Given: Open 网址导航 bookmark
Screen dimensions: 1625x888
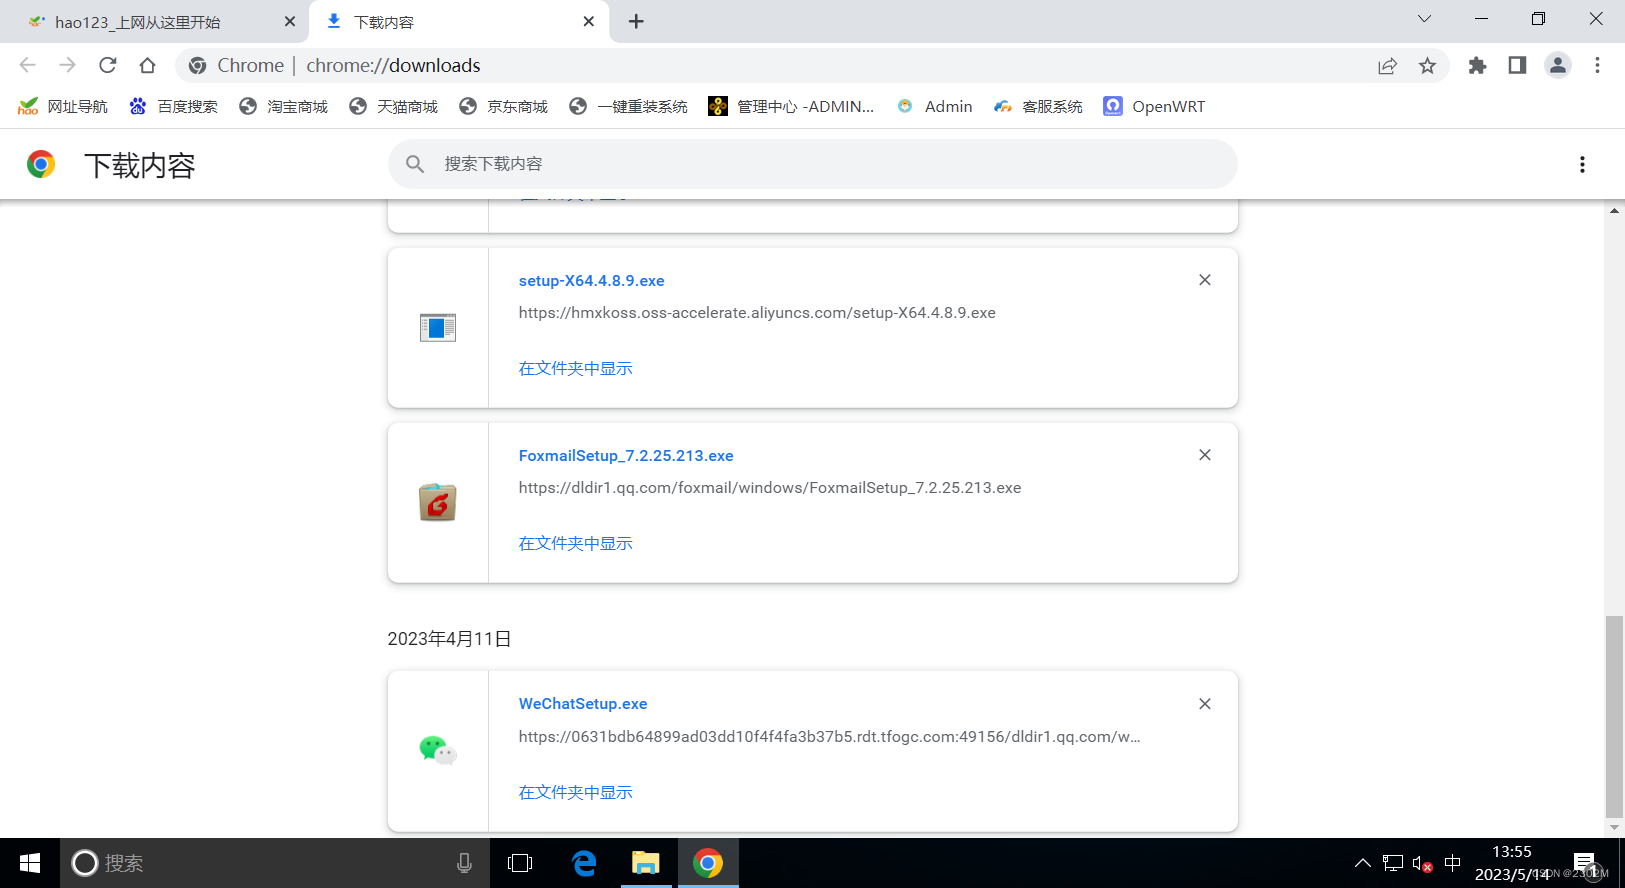Looking at the screenshot, I should coord(63,107).
